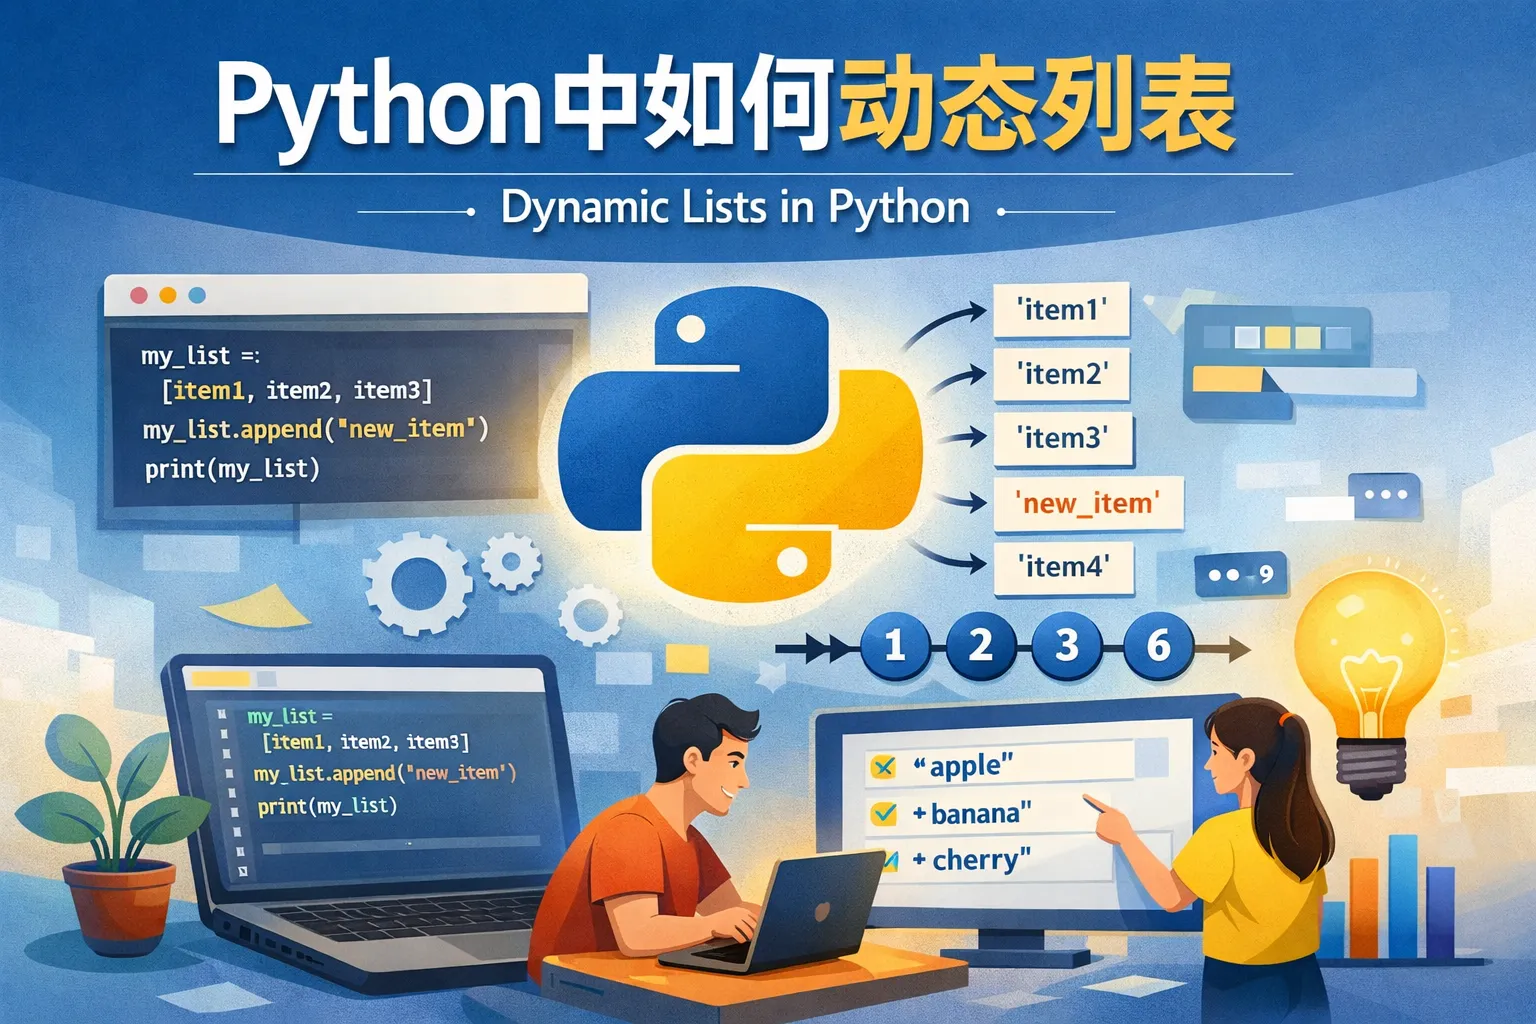
Task: Toggle the checkbox next to "apple"
Action: (x=883, y=767)
